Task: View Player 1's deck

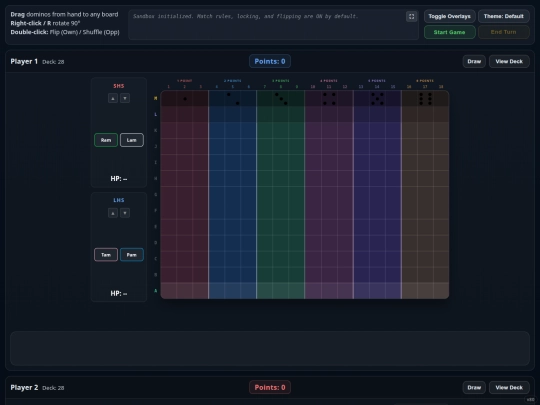Action: [509, 61]
